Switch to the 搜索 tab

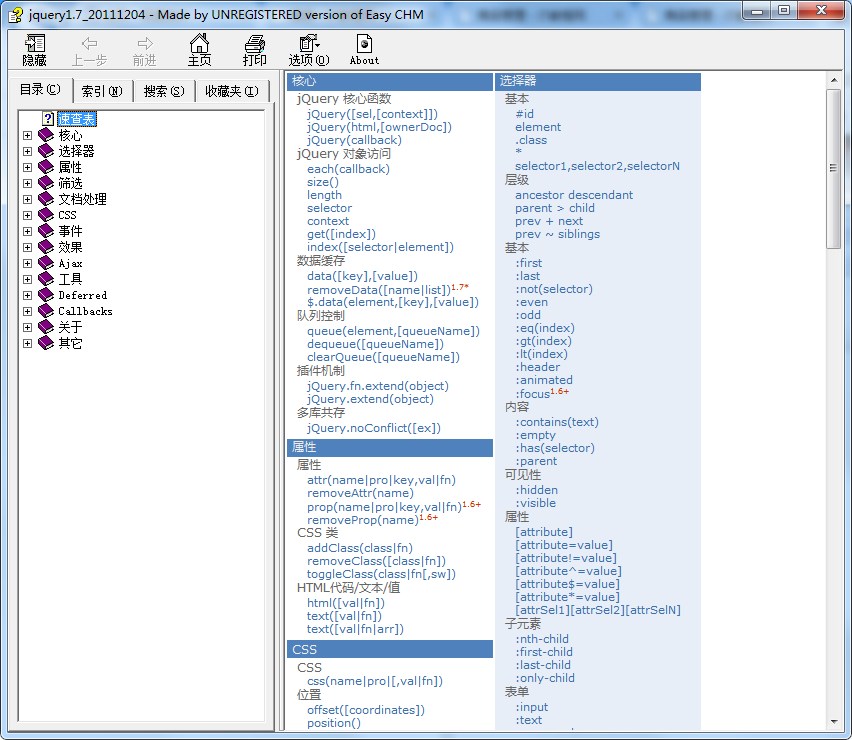point(163,91)
